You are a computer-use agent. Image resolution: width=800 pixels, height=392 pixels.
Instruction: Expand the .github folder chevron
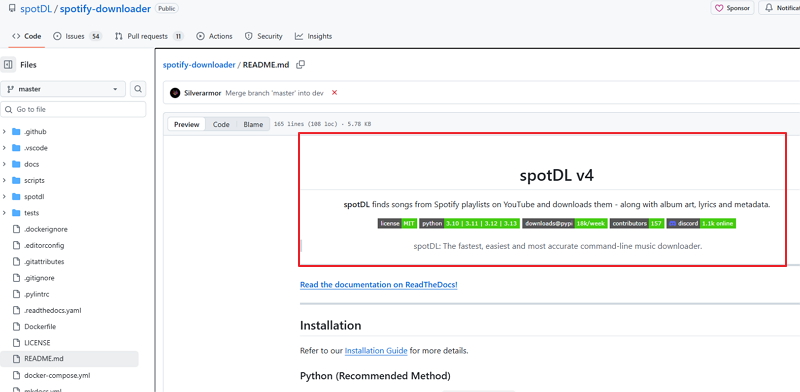[x=5, y=132]
